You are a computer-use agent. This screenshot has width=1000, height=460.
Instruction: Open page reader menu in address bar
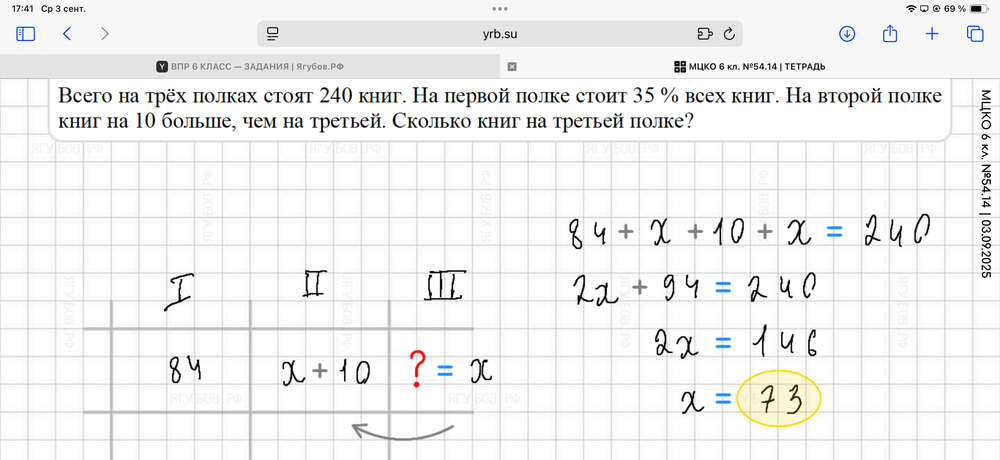point(272,33)
